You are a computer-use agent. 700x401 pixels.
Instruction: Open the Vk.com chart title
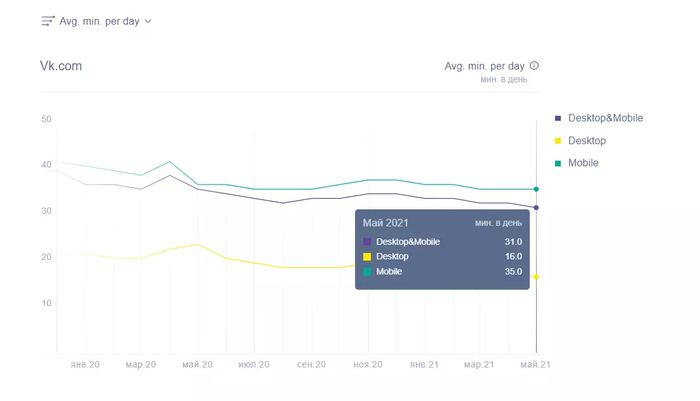60,66
